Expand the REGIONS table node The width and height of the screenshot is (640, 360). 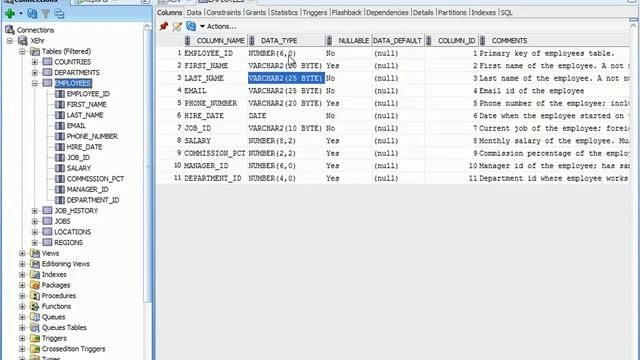coord(35,242)
